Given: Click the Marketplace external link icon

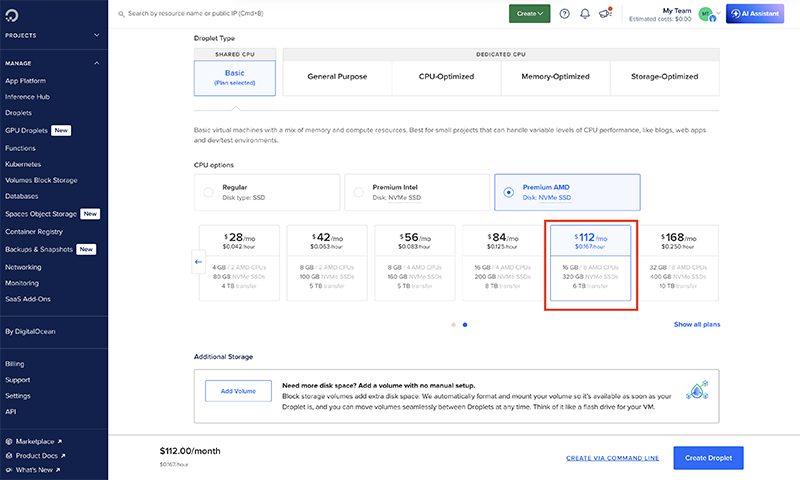Looking at the screenshot, I should [59, 441].
